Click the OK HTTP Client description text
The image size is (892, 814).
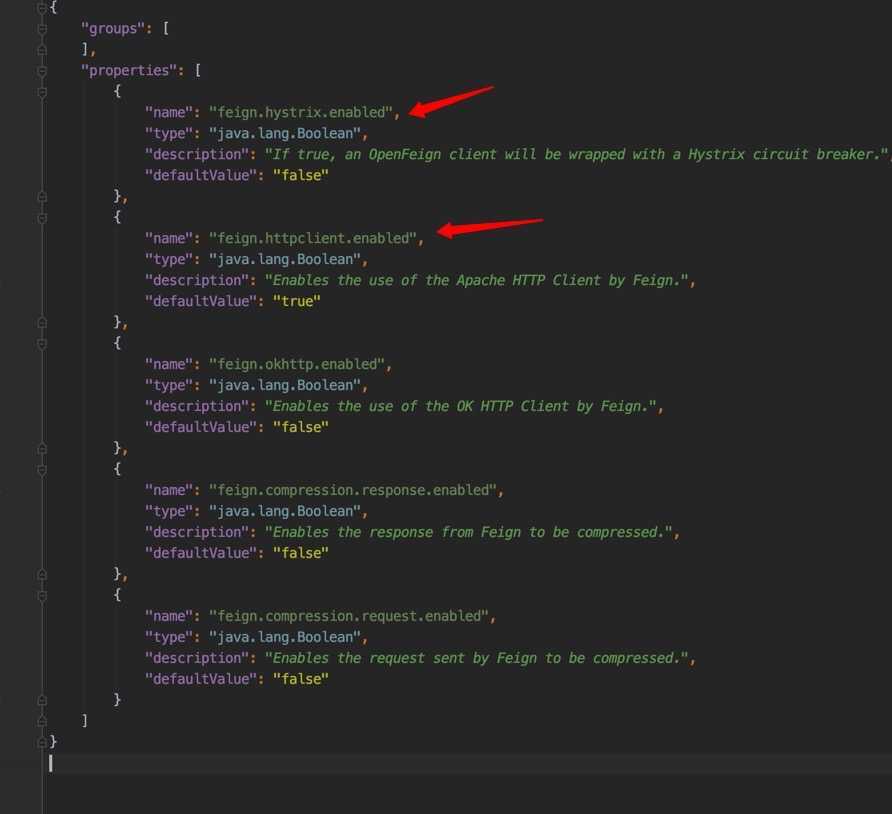coord(461,406)
